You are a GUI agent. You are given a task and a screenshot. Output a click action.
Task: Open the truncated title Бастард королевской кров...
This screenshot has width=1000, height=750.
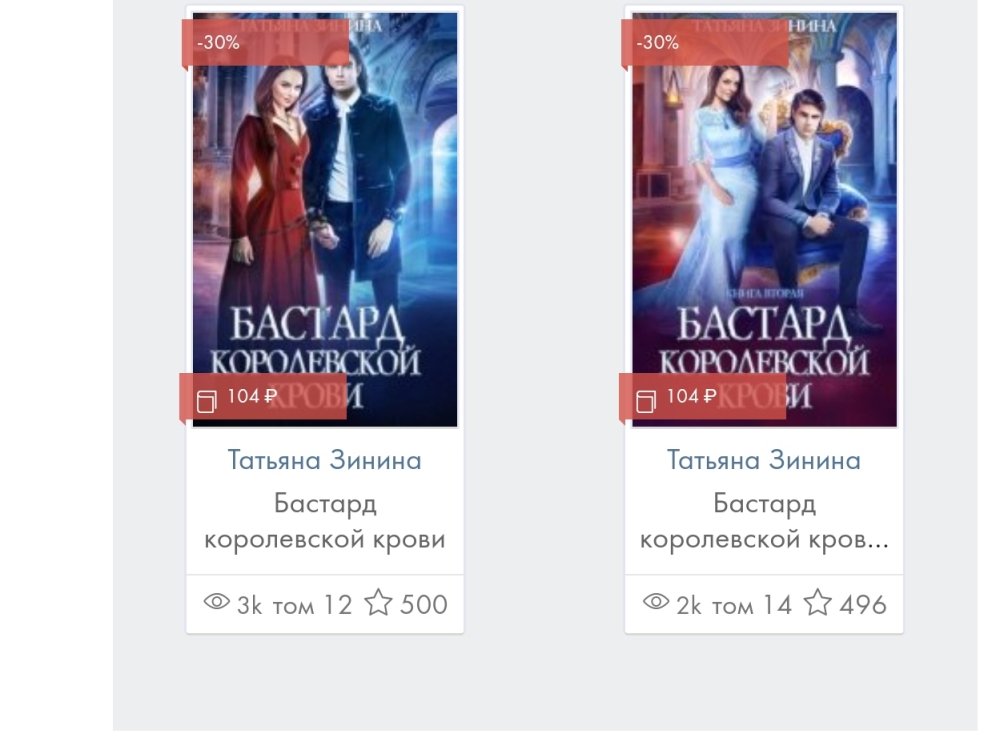(x=764, y=521)
